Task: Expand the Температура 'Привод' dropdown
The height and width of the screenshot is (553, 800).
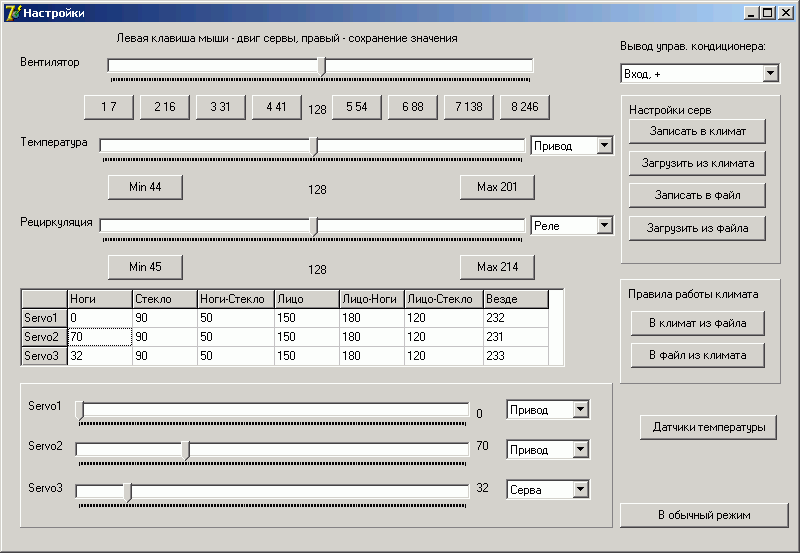Action: tap(603, 146)
